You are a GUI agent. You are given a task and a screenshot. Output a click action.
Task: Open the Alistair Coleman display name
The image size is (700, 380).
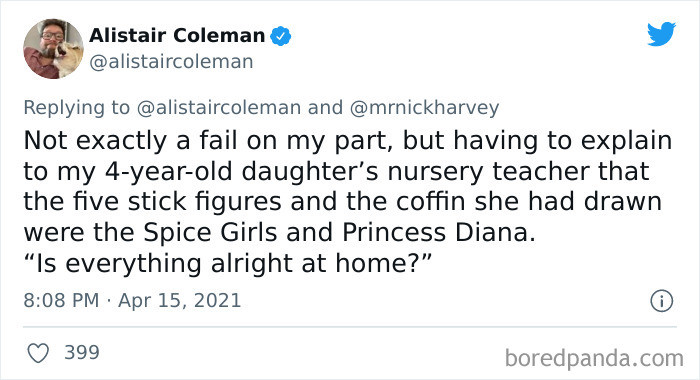click(177, 36)
